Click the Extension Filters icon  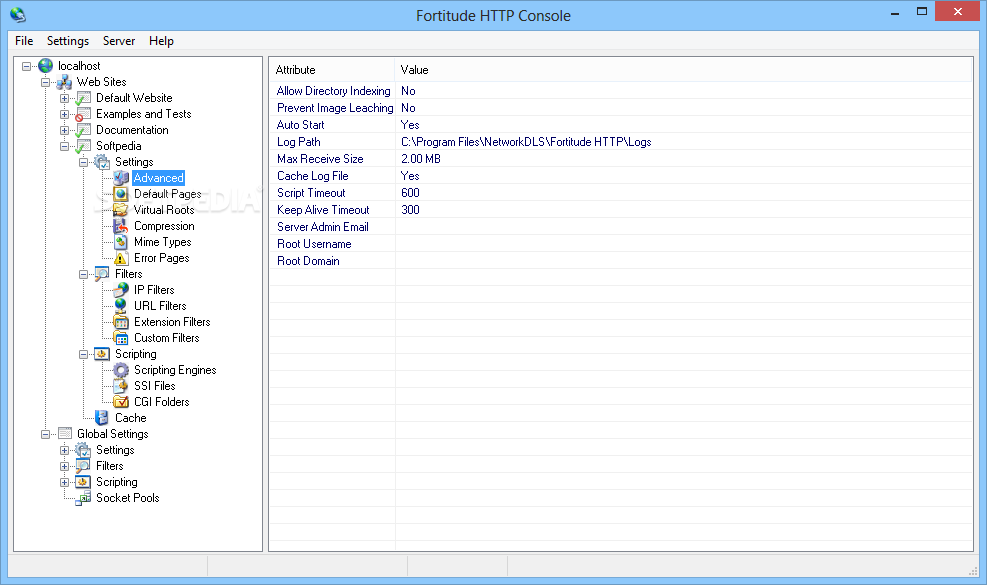click(121, 322)
